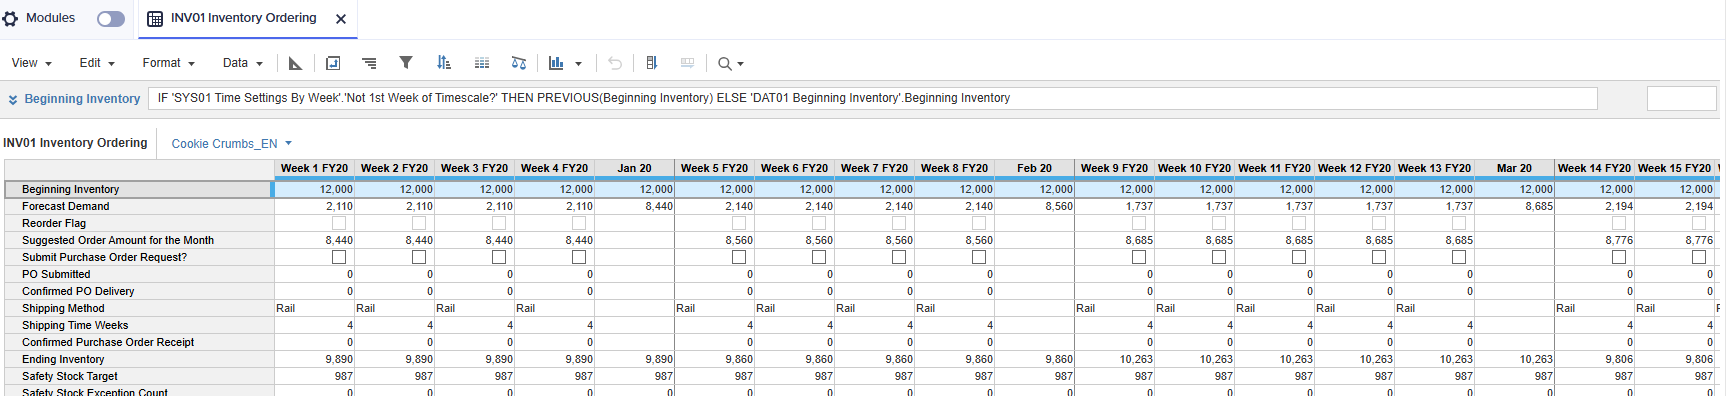Click the INV01 Inventory Ordering grid title
The image size is (1726, 396).
(75, 143)
